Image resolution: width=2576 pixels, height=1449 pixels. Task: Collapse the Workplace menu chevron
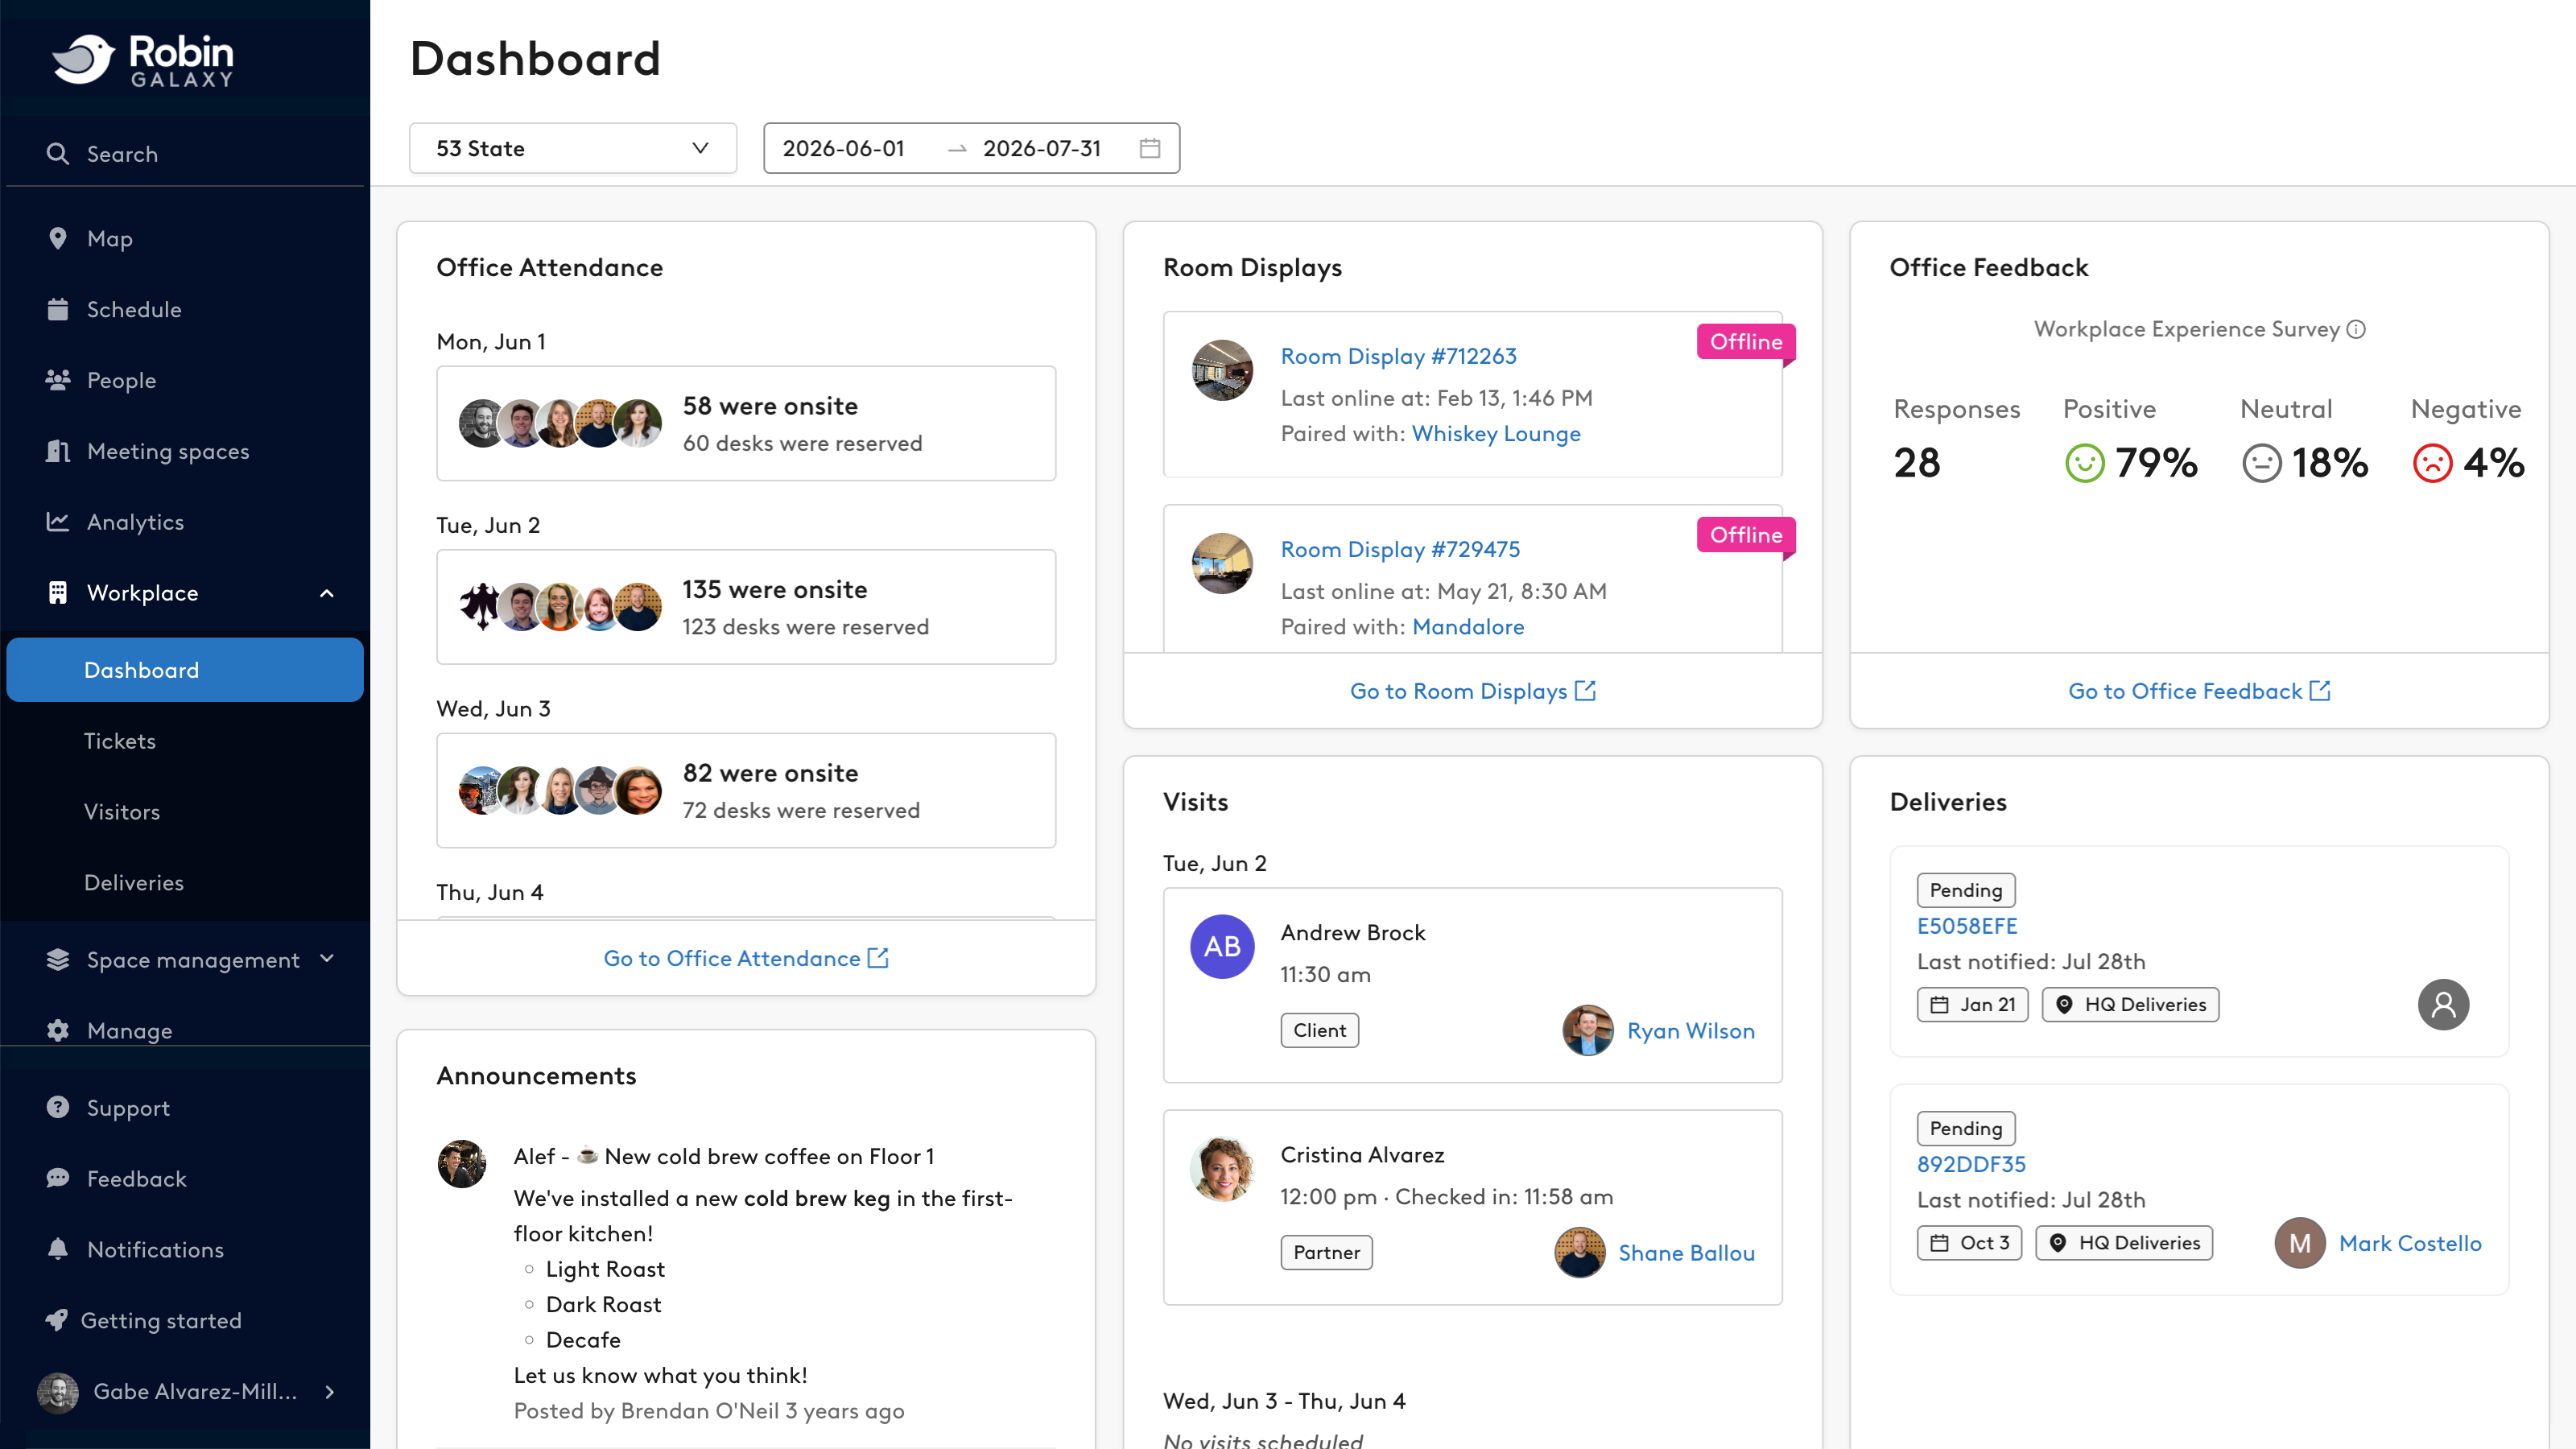(x=327, y=593)
